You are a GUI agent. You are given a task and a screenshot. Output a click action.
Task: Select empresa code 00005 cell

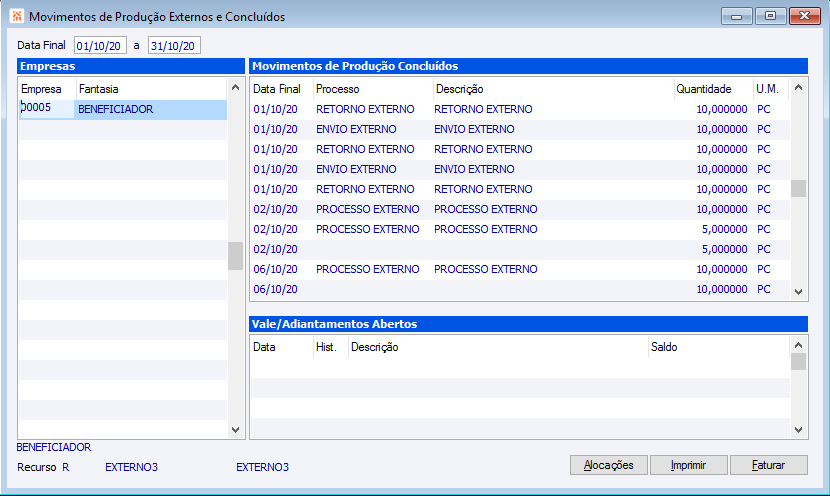tap(47, 109)
